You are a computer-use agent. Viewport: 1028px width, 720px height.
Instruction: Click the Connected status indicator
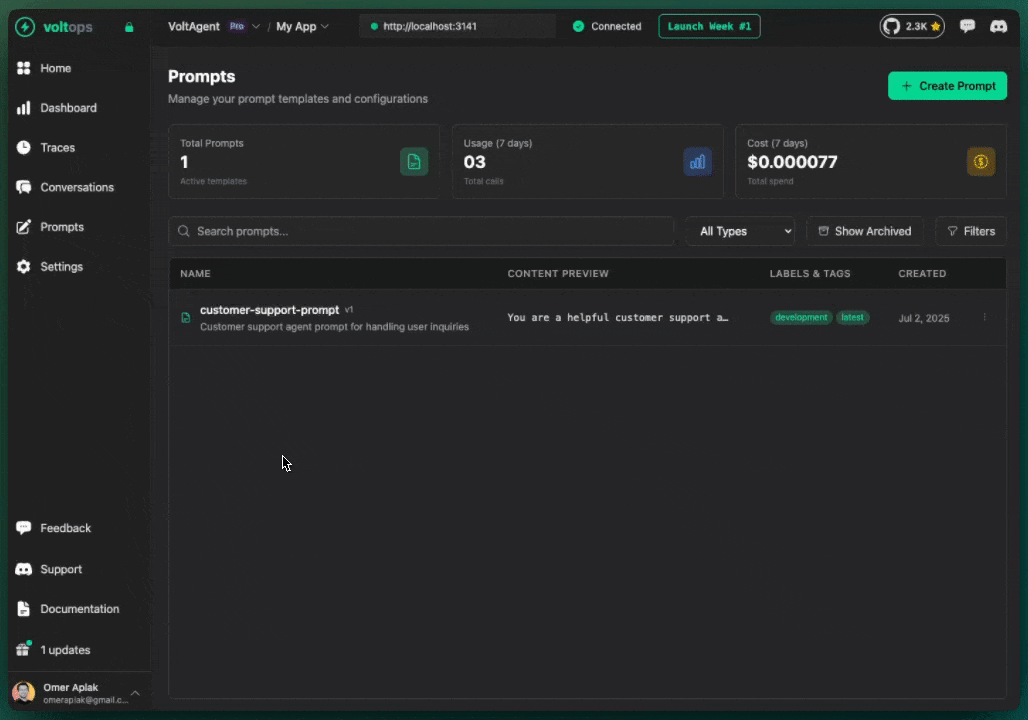[607, 27]
